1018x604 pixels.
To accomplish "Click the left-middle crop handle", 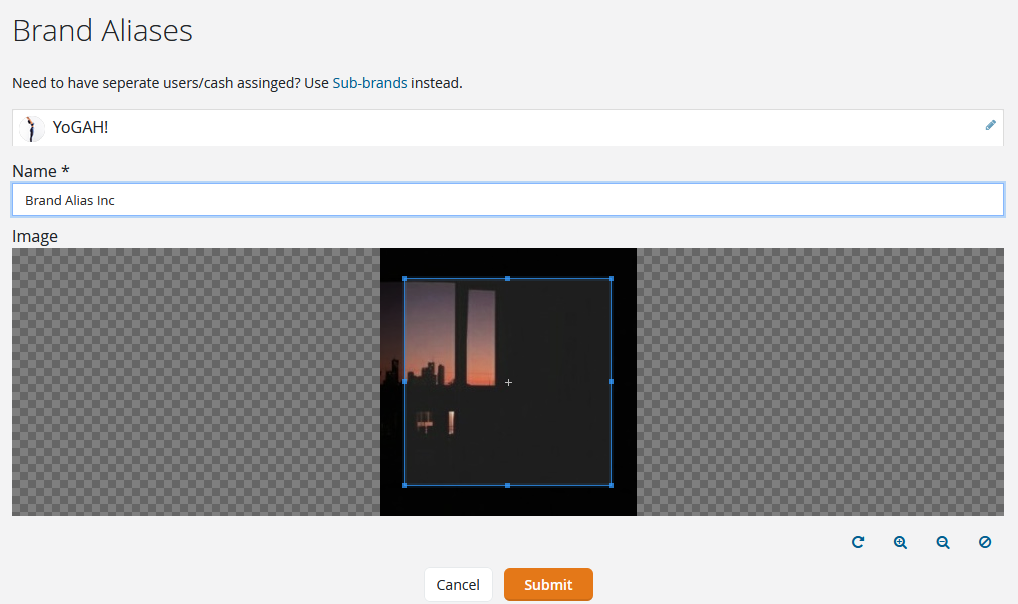I will 404,382.
